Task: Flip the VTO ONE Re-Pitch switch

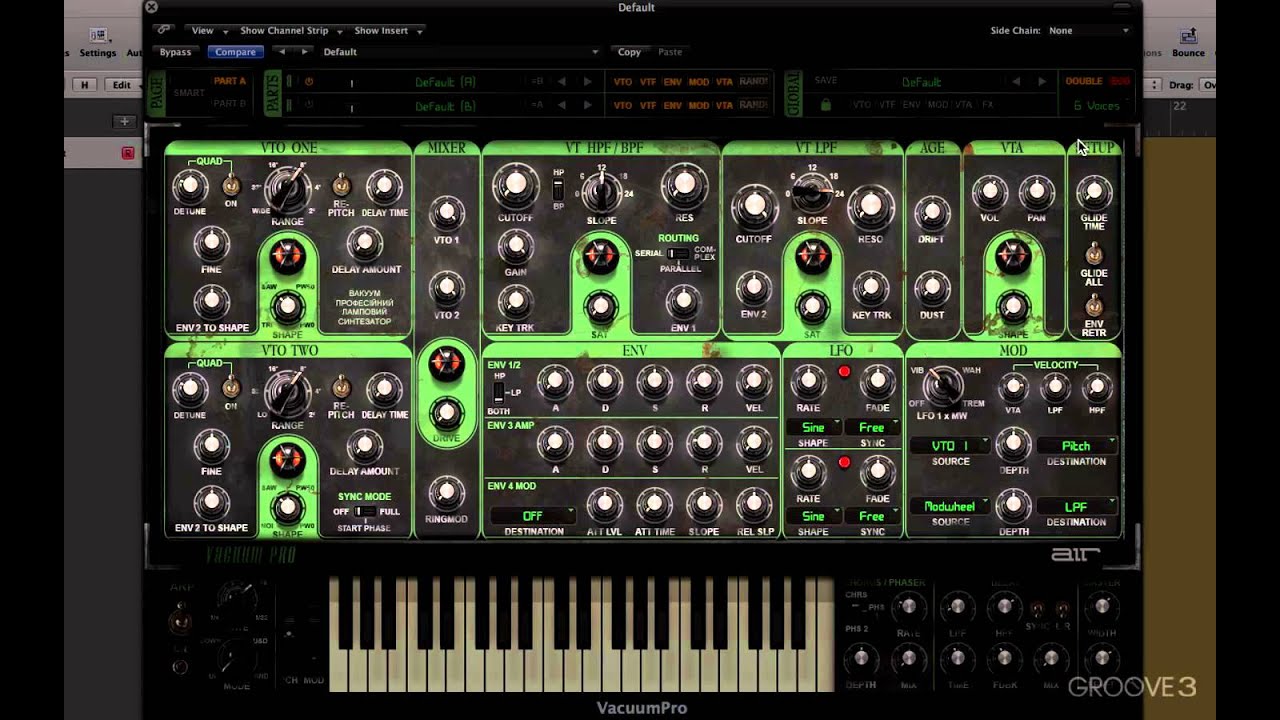Action: tap(341, 185)
